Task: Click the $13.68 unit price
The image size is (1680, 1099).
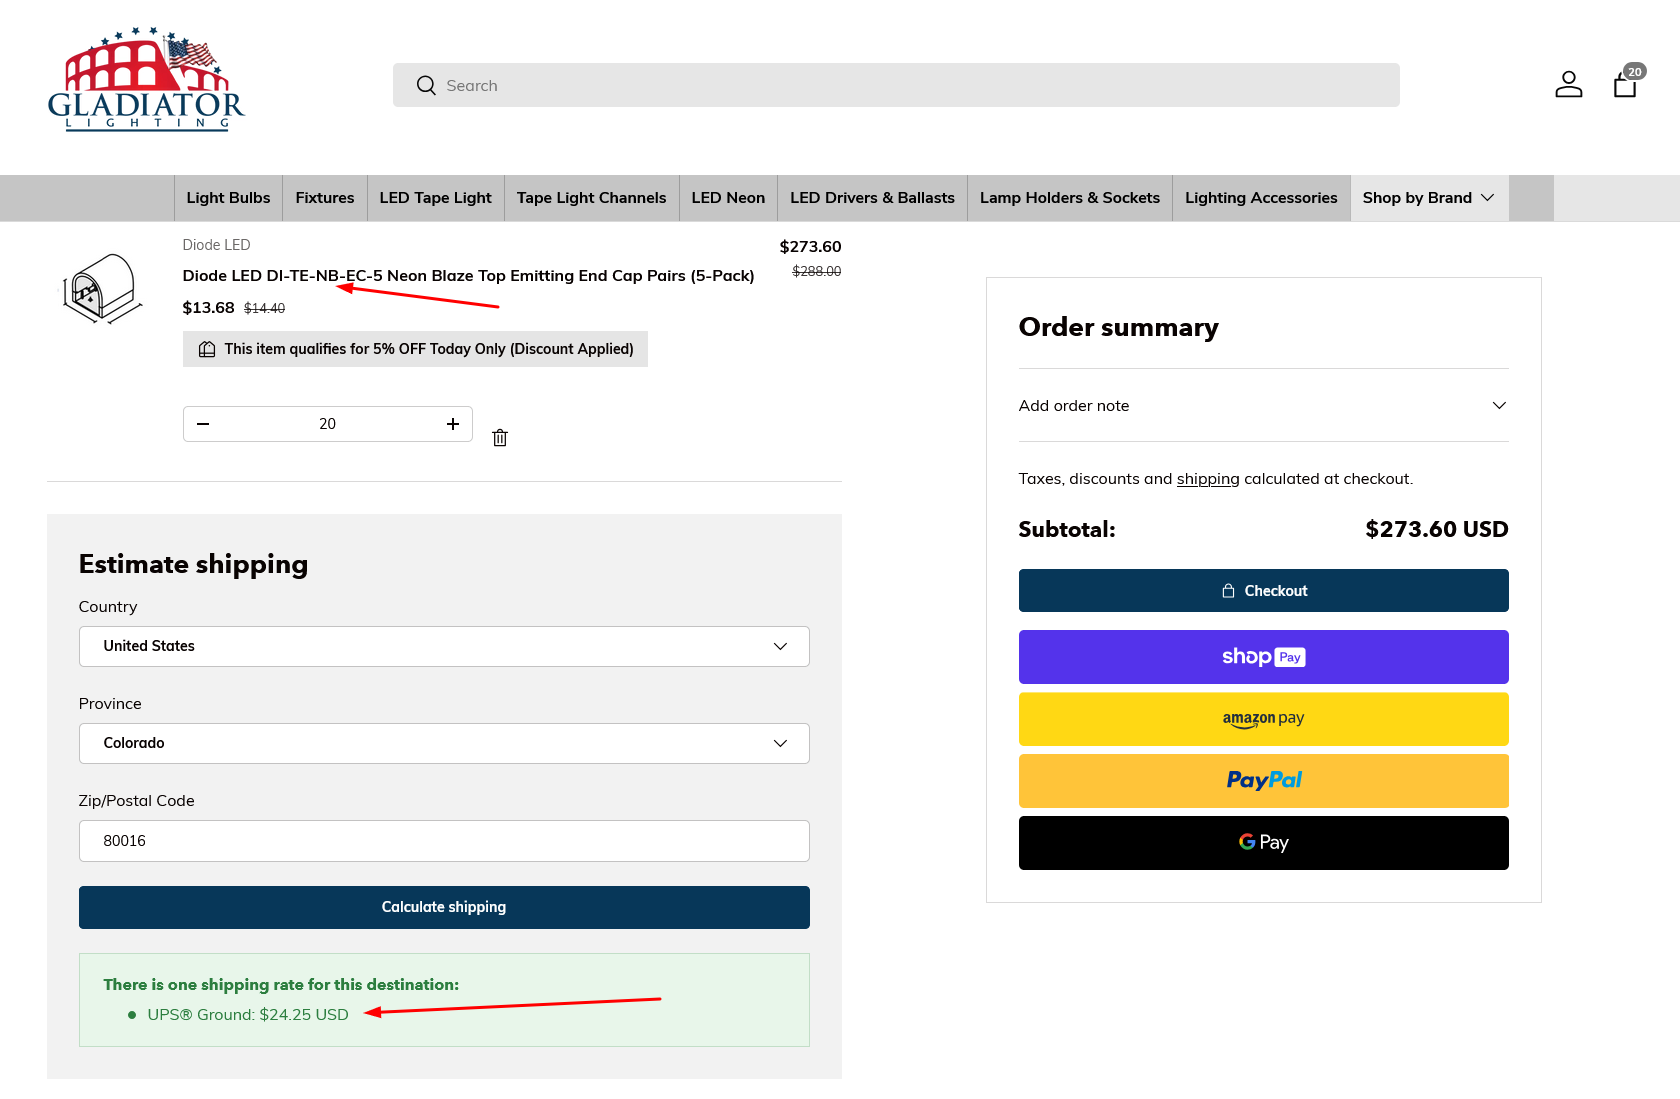Action: pyautogui.click(x=208, y=308)
